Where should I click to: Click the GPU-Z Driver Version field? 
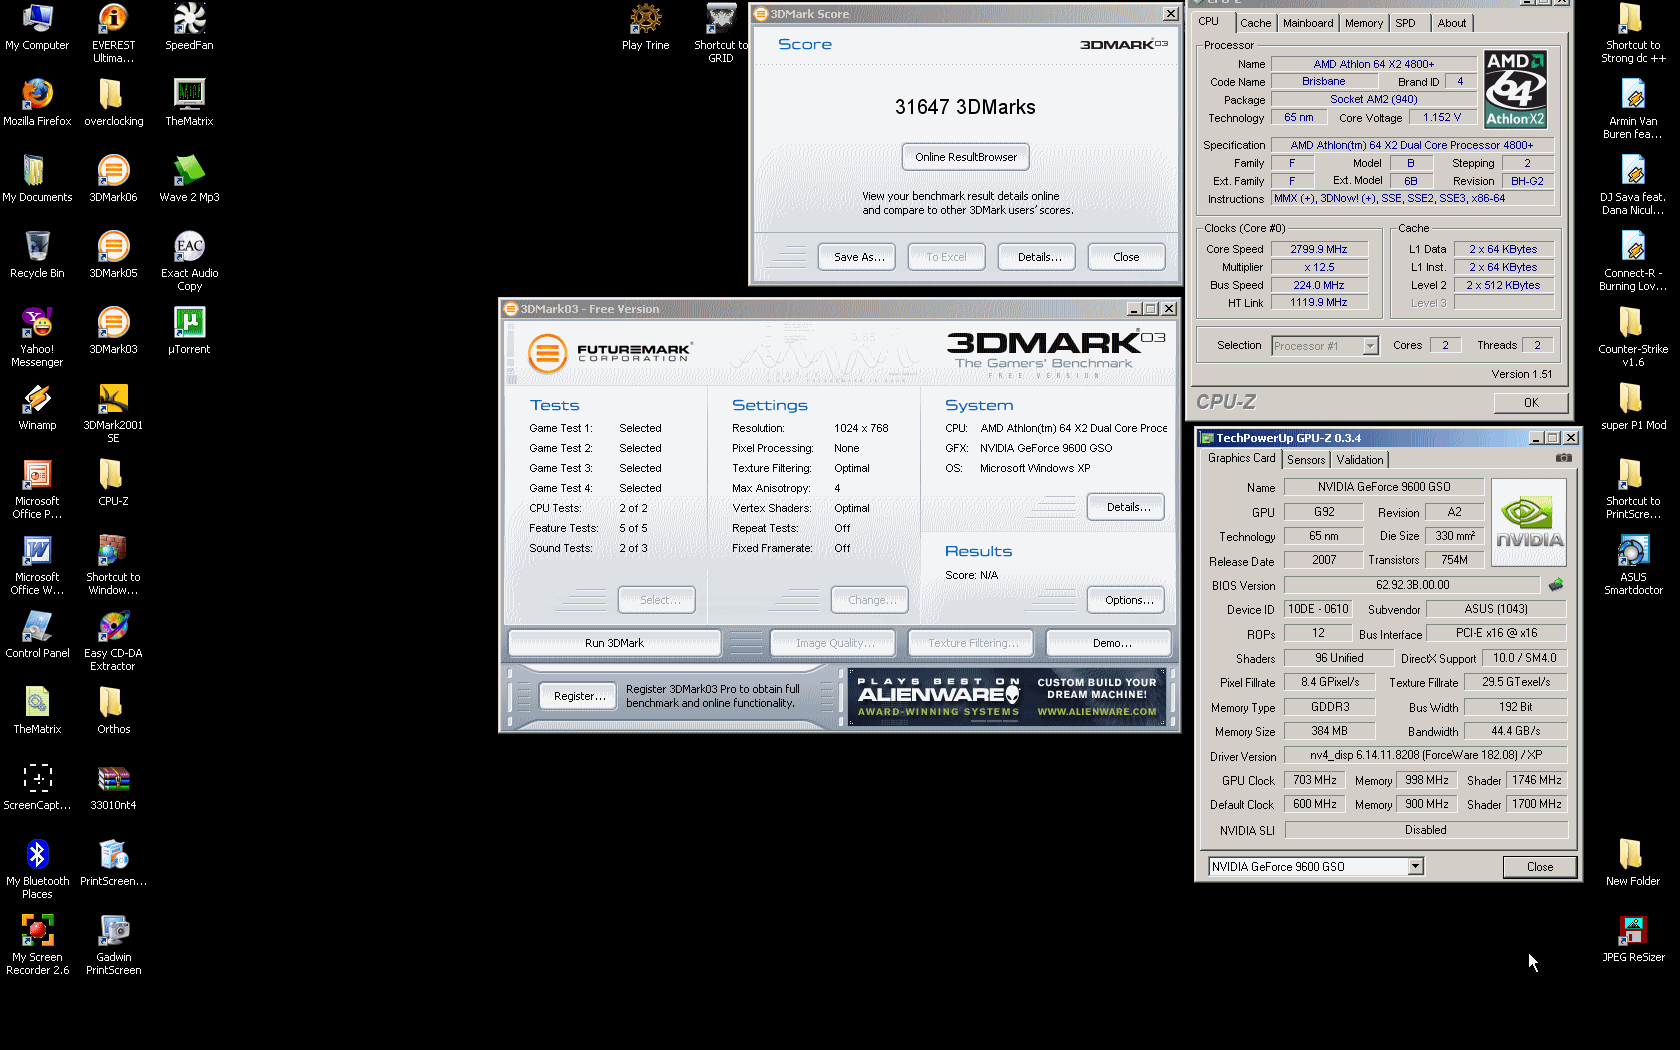1425,755
